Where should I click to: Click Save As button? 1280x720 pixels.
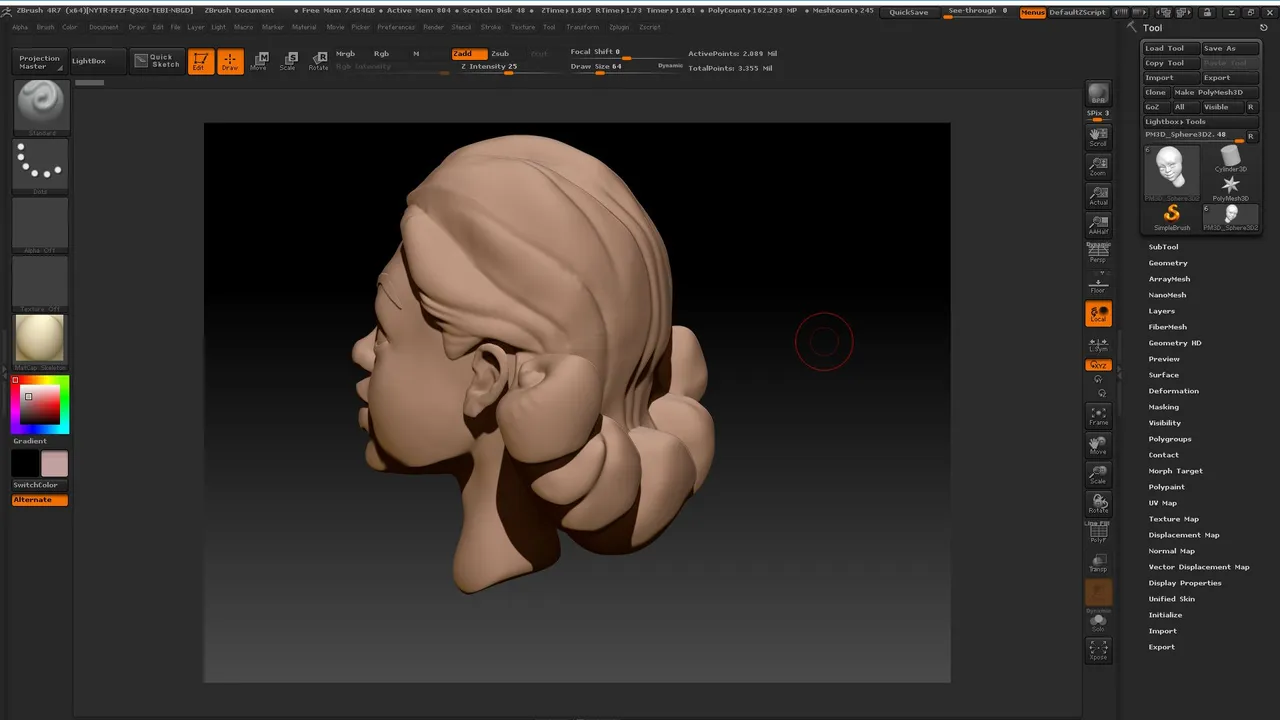pyautogui.click(x=1229, y=48)
